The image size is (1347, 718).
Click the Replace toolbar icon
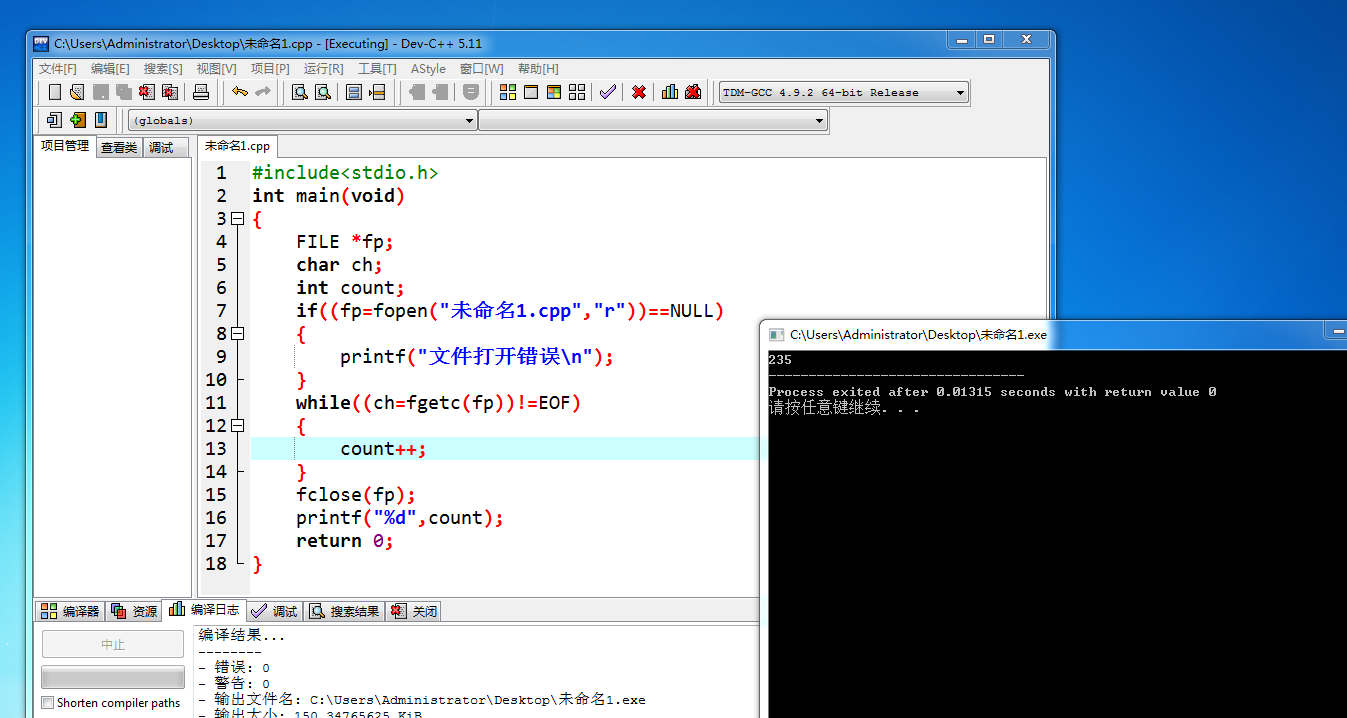point(323,92)
